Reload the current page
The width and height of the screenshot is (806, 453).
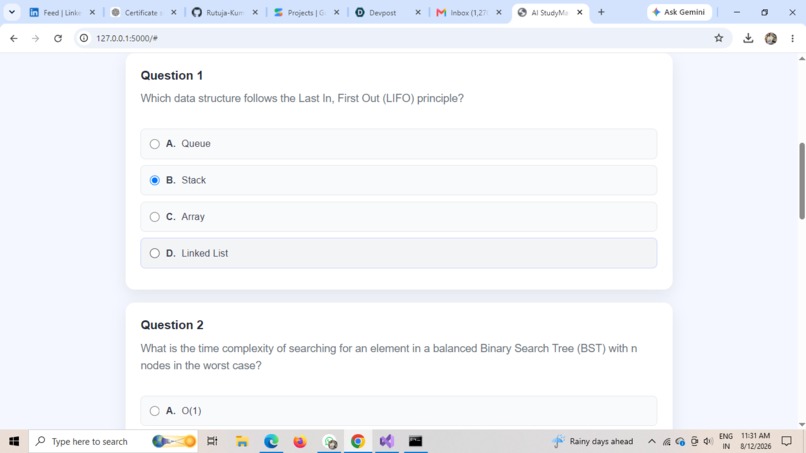click(x=58, y=38)
